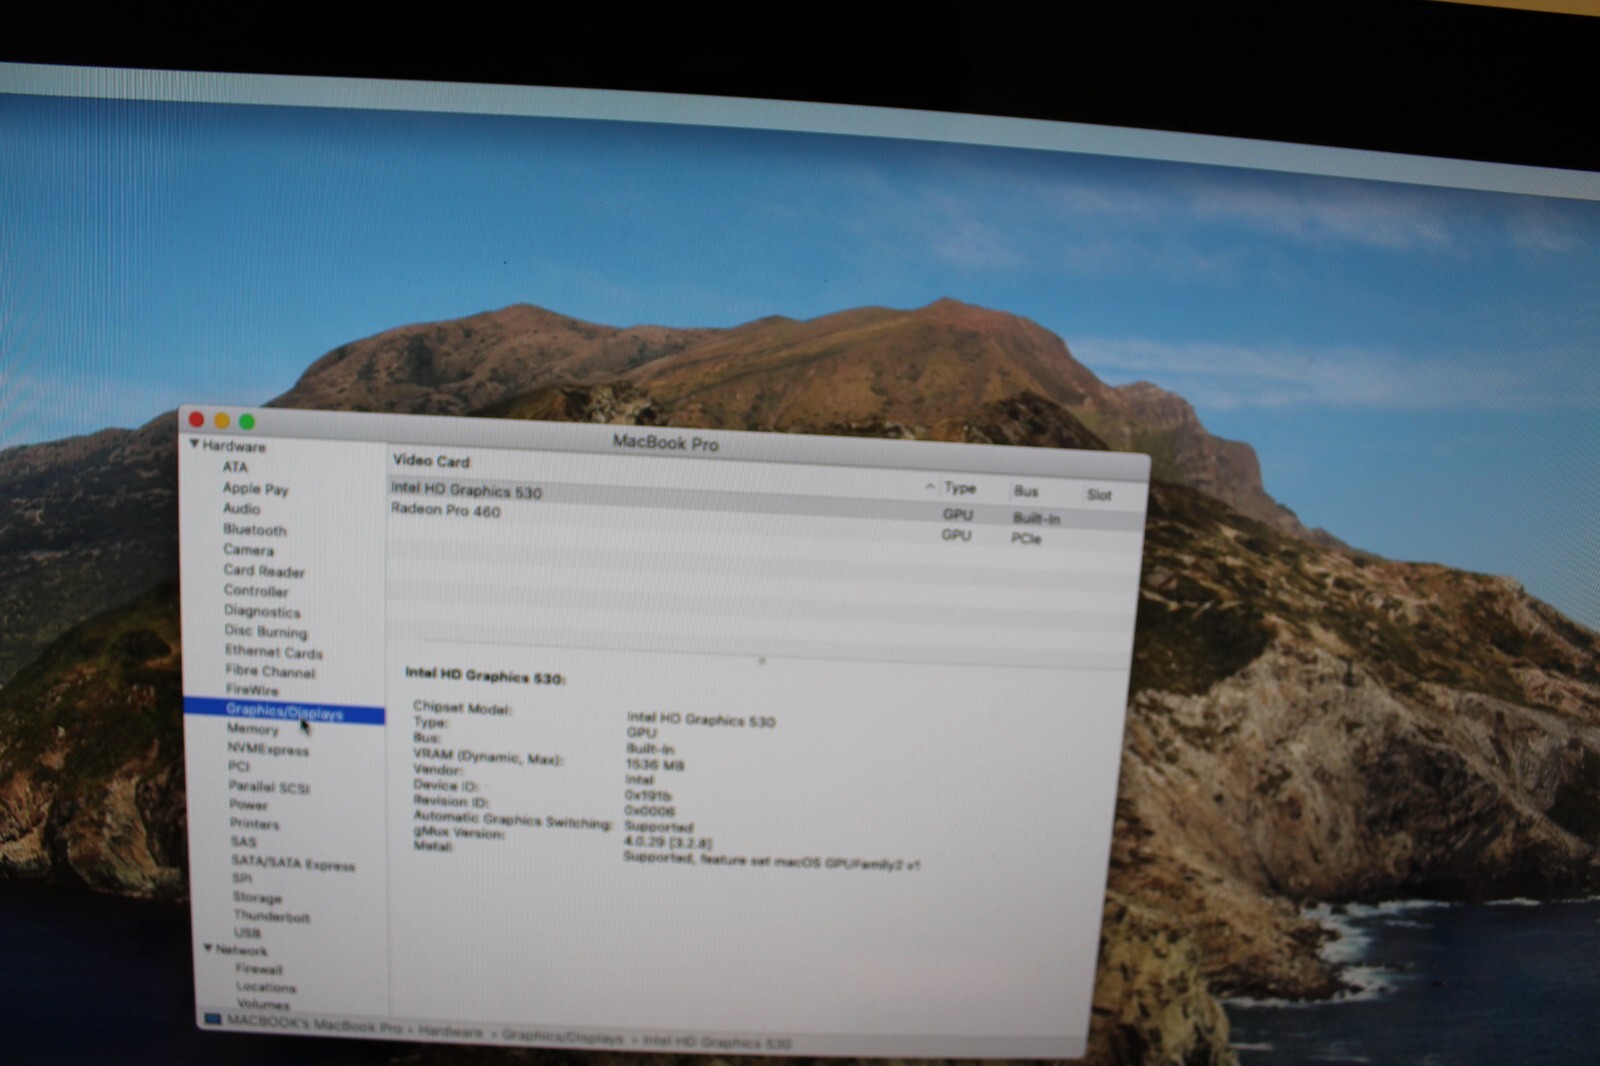This screenshot has height=1066, width=1600.
Task: Select SAS in the sidebar
Action: click(x=243, y=842)
